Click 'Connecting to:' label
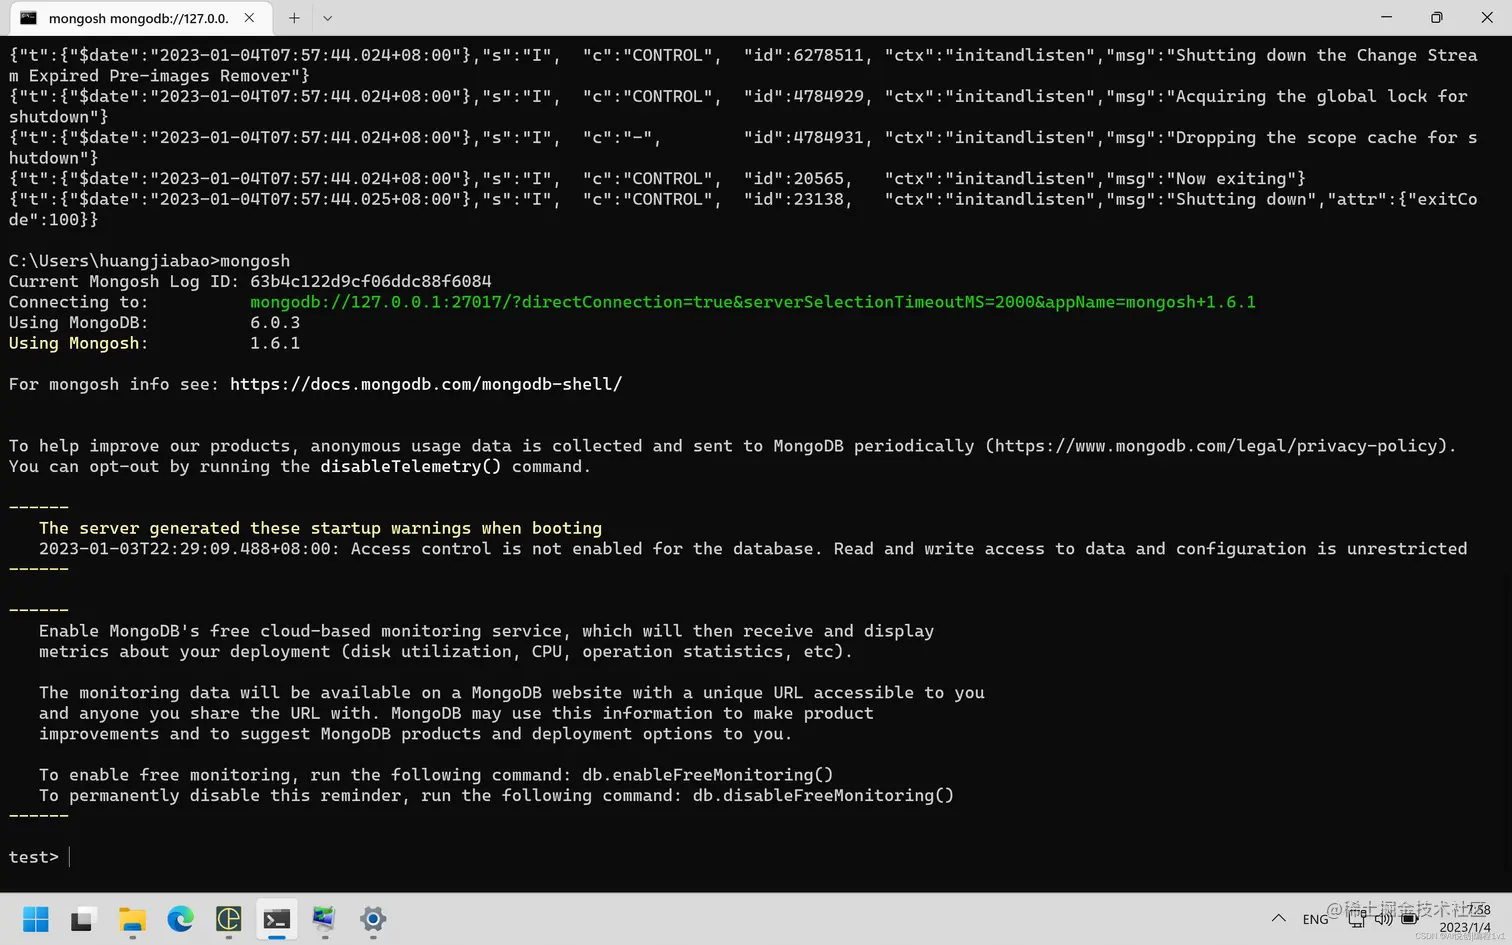Viewport: 1512px width, 945px height. point(79,302)
